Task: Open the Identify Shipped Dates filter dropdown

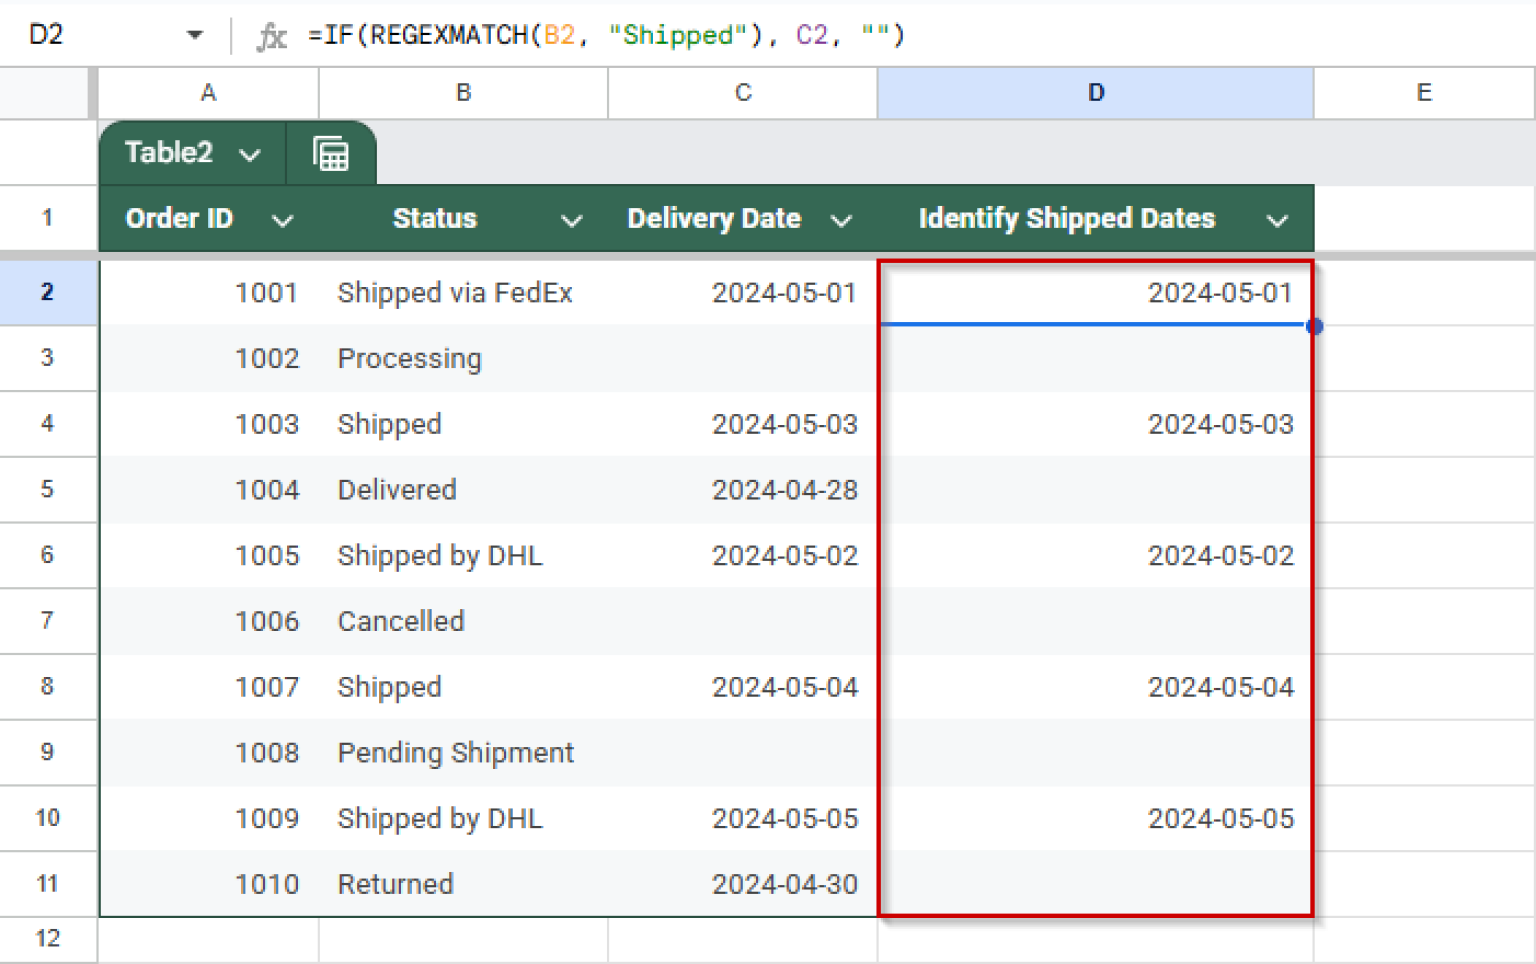Action: [1278, 219]
